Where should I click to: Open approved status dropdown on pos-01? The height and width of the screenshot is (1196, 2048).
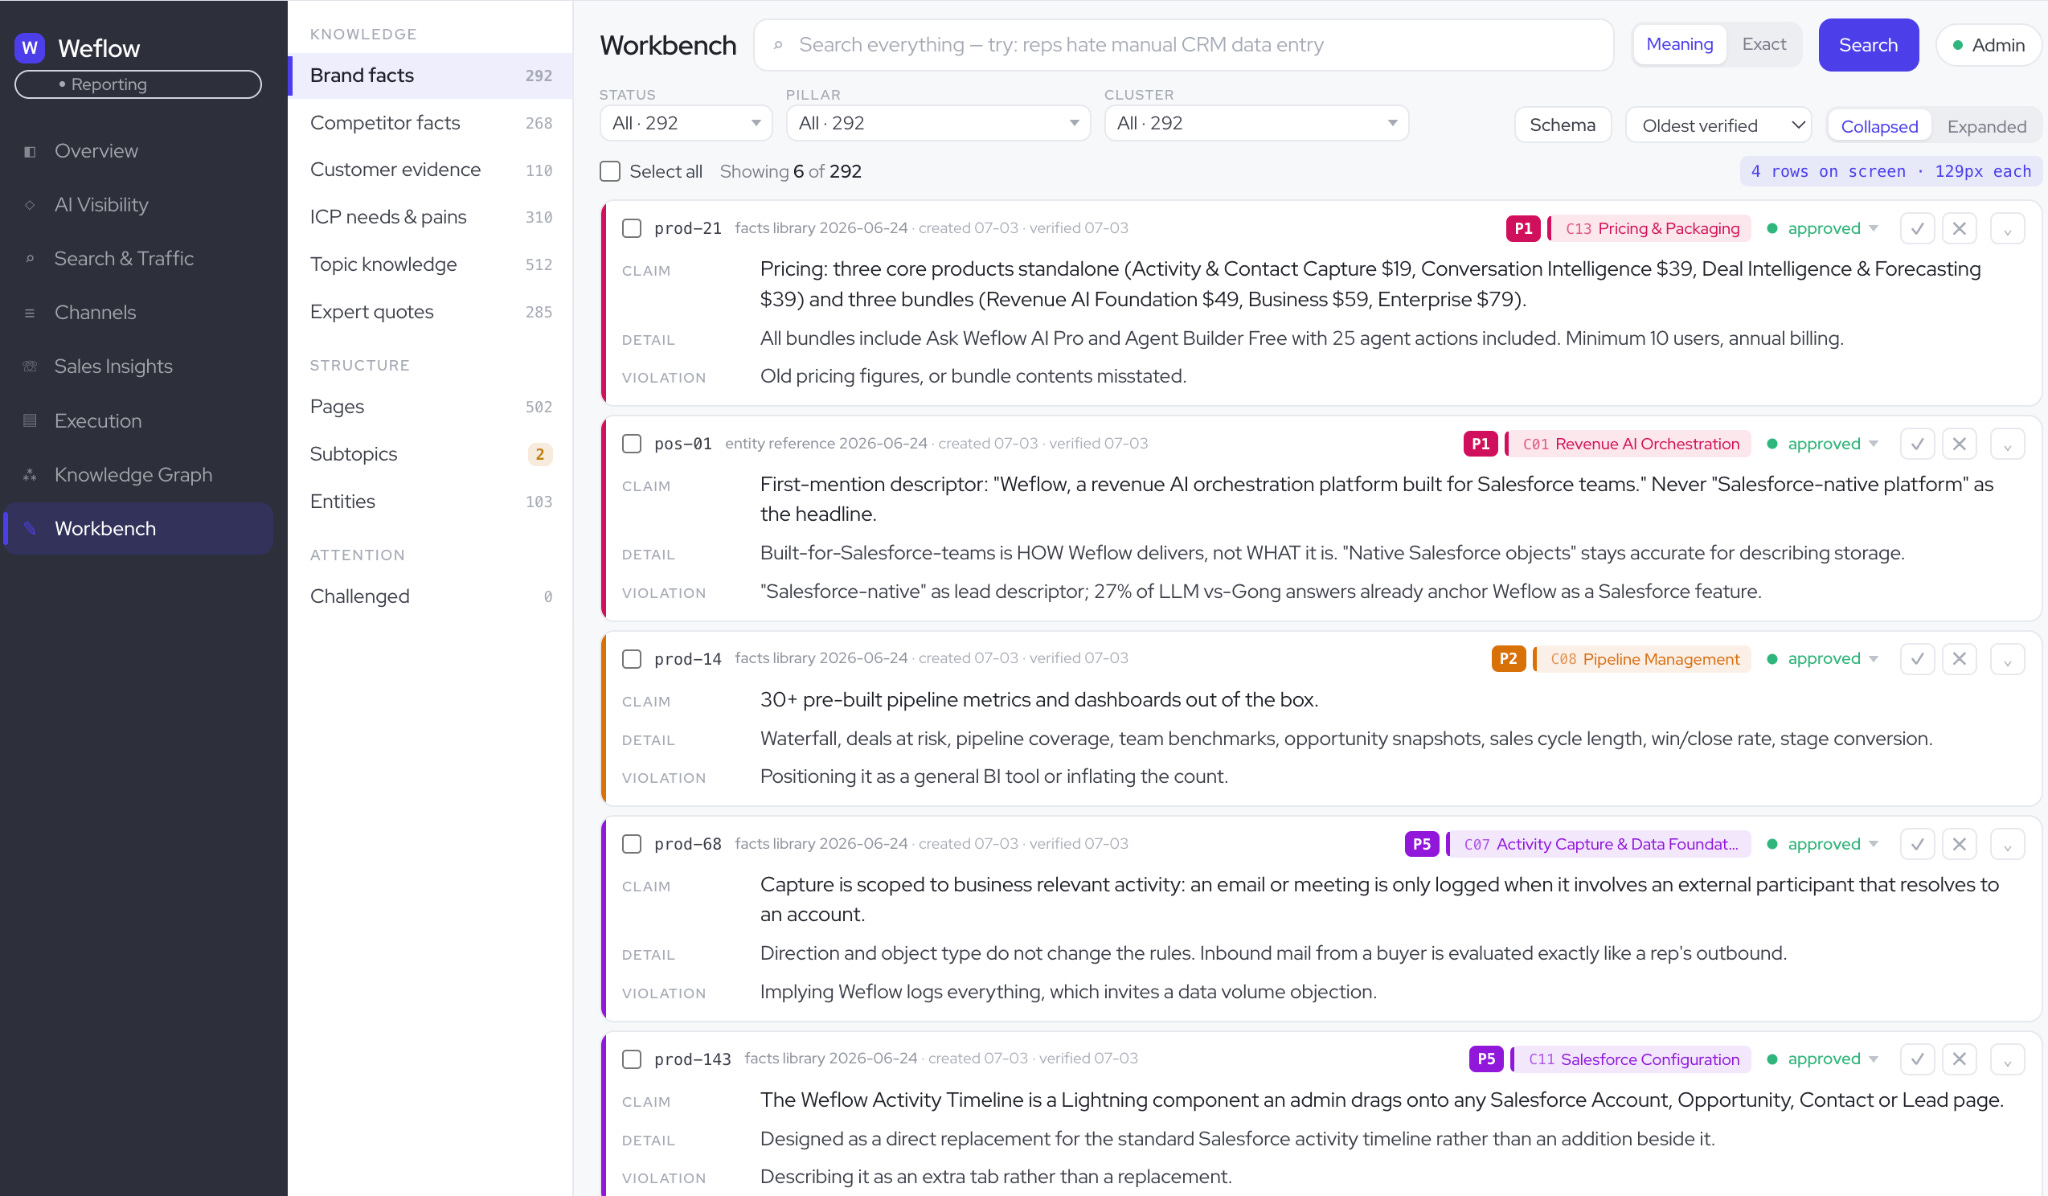[1823, 444]
